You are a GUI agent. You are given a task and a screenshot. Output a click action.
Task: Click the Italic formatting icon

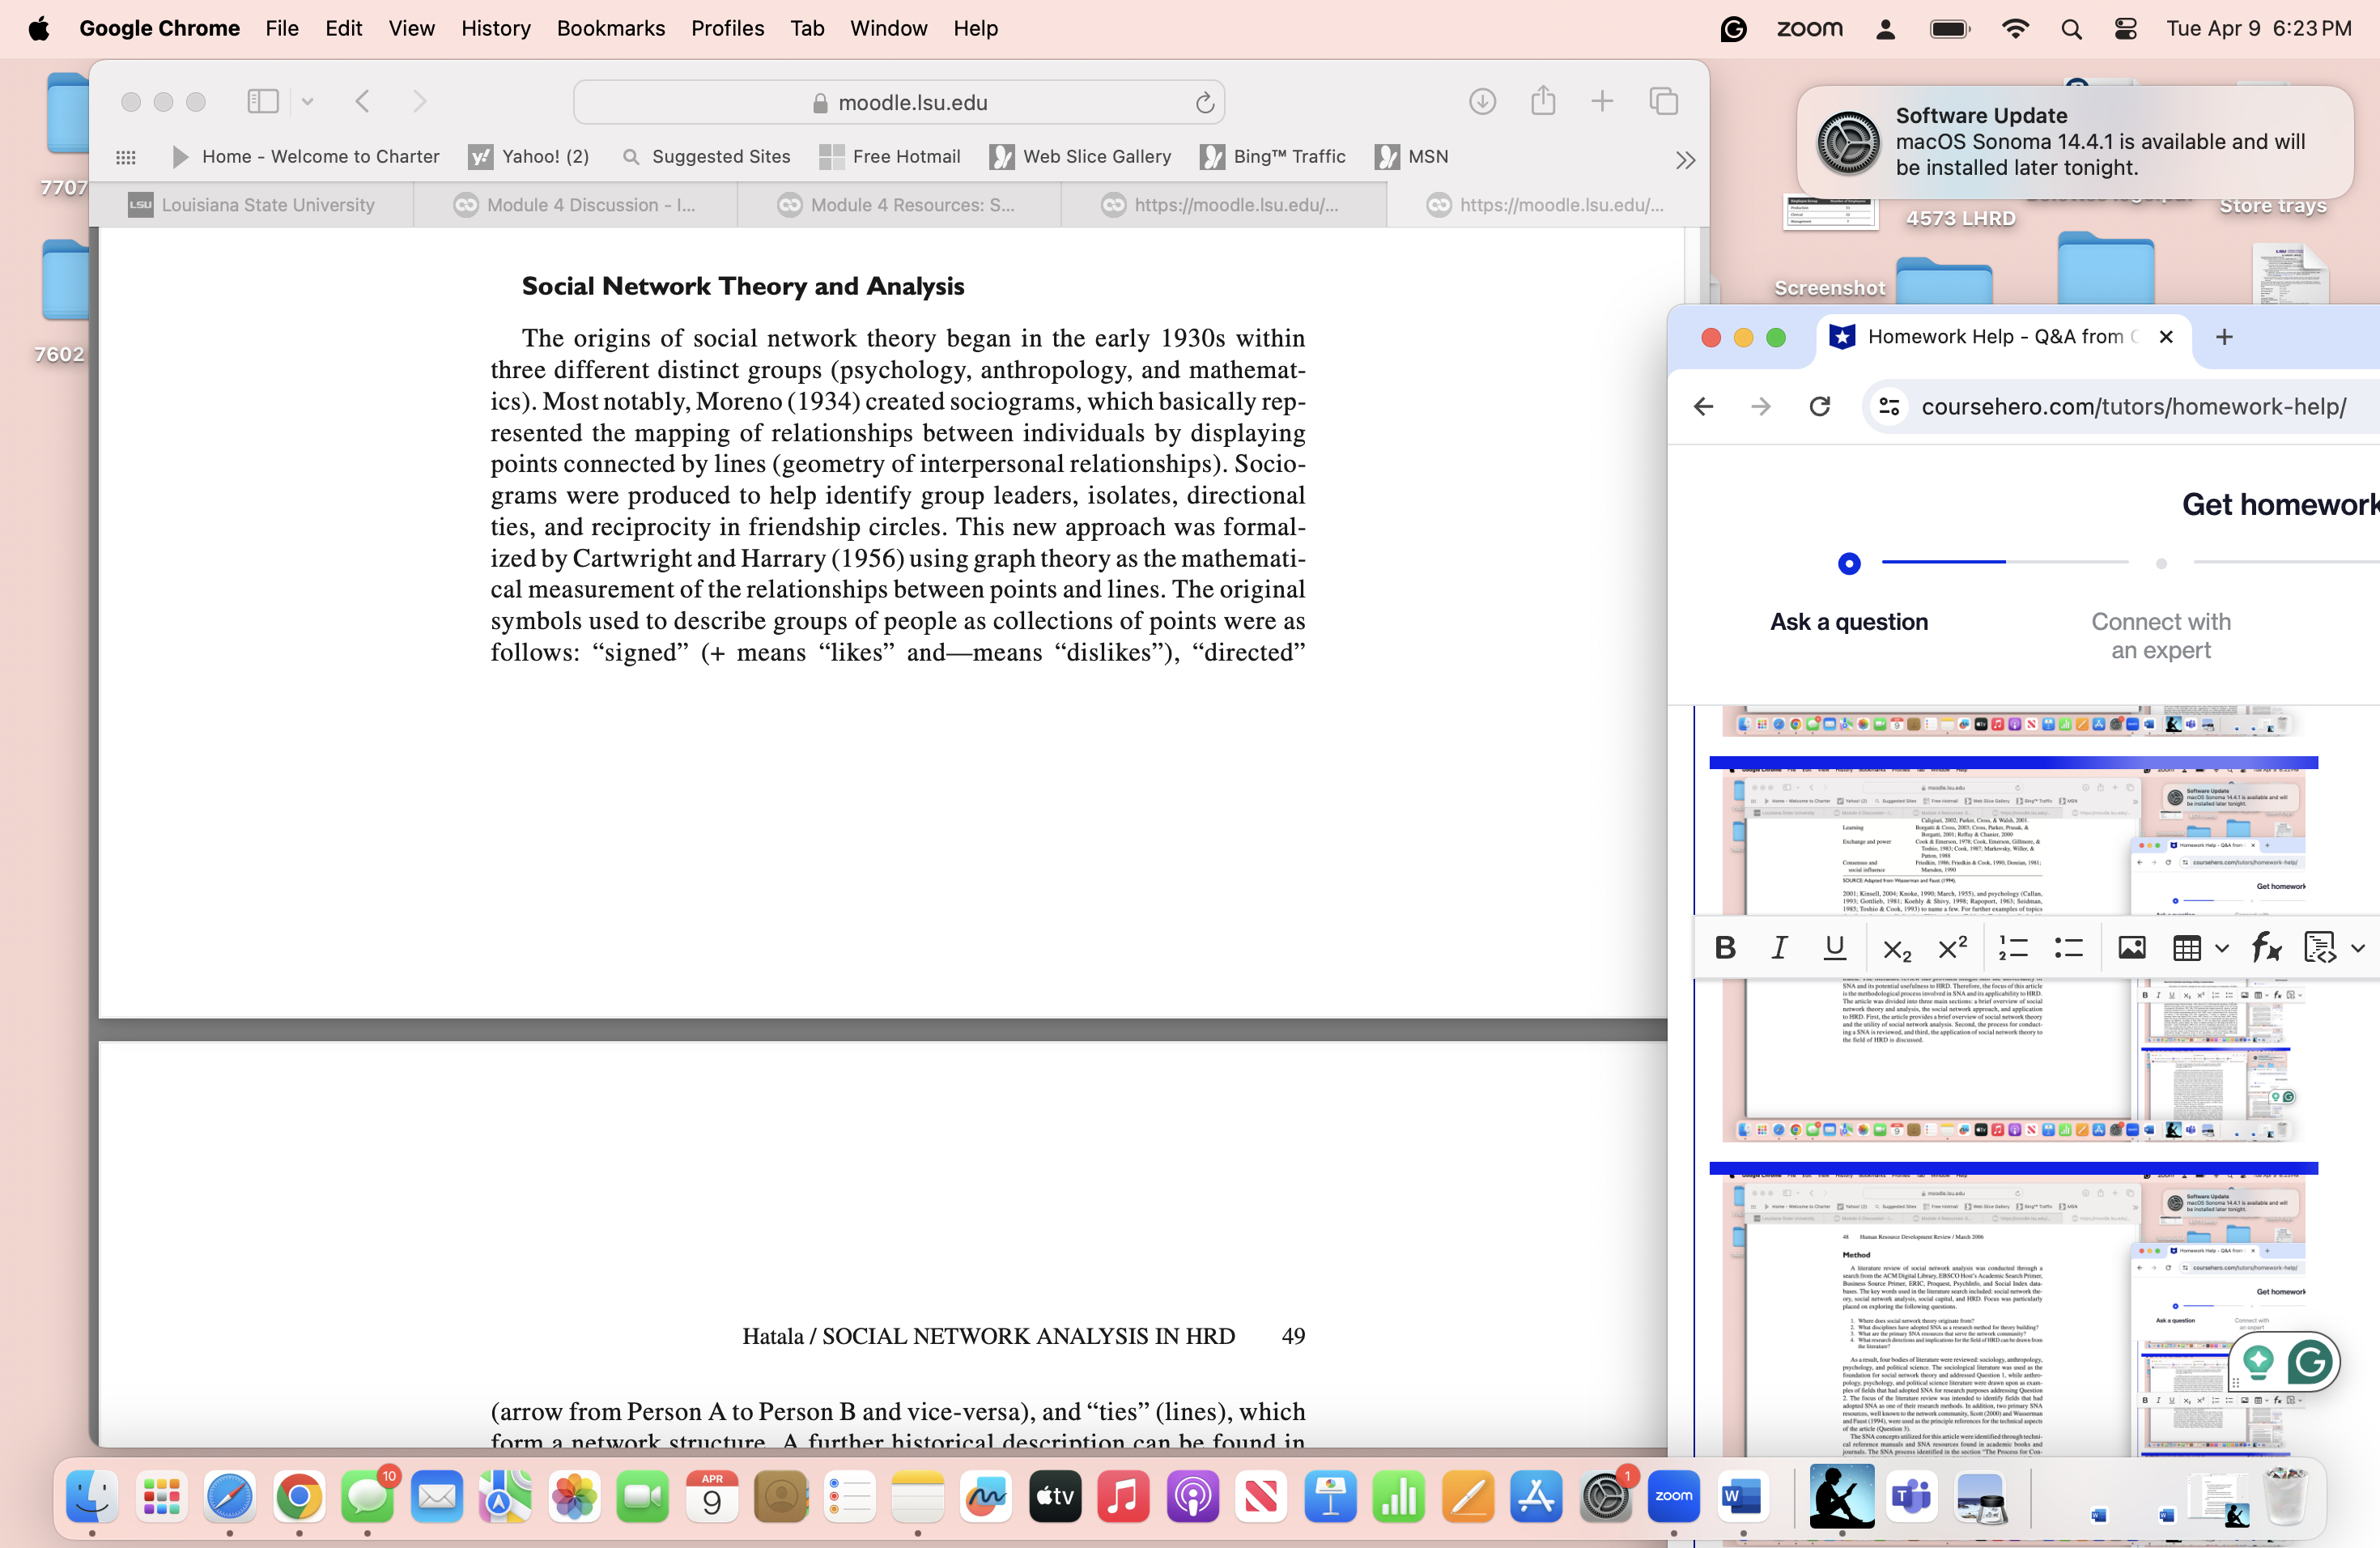click(1779, 948)
